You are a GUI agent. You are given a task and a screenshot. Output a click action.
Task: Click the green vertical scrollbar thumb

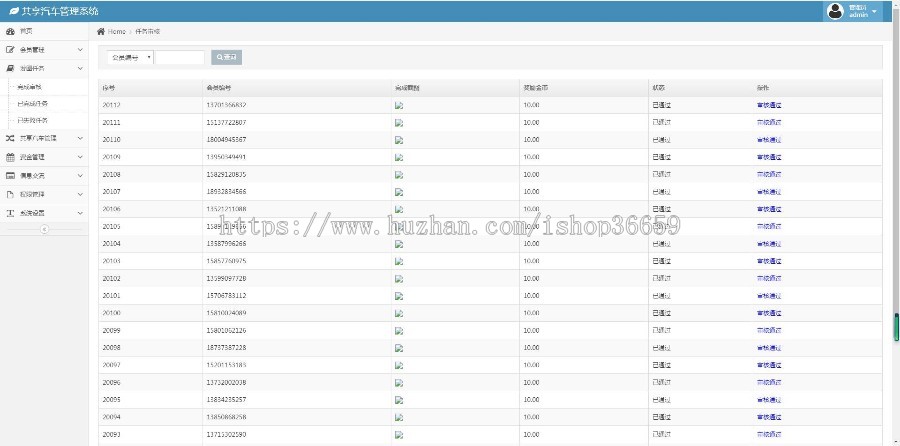tap(896, 327)
